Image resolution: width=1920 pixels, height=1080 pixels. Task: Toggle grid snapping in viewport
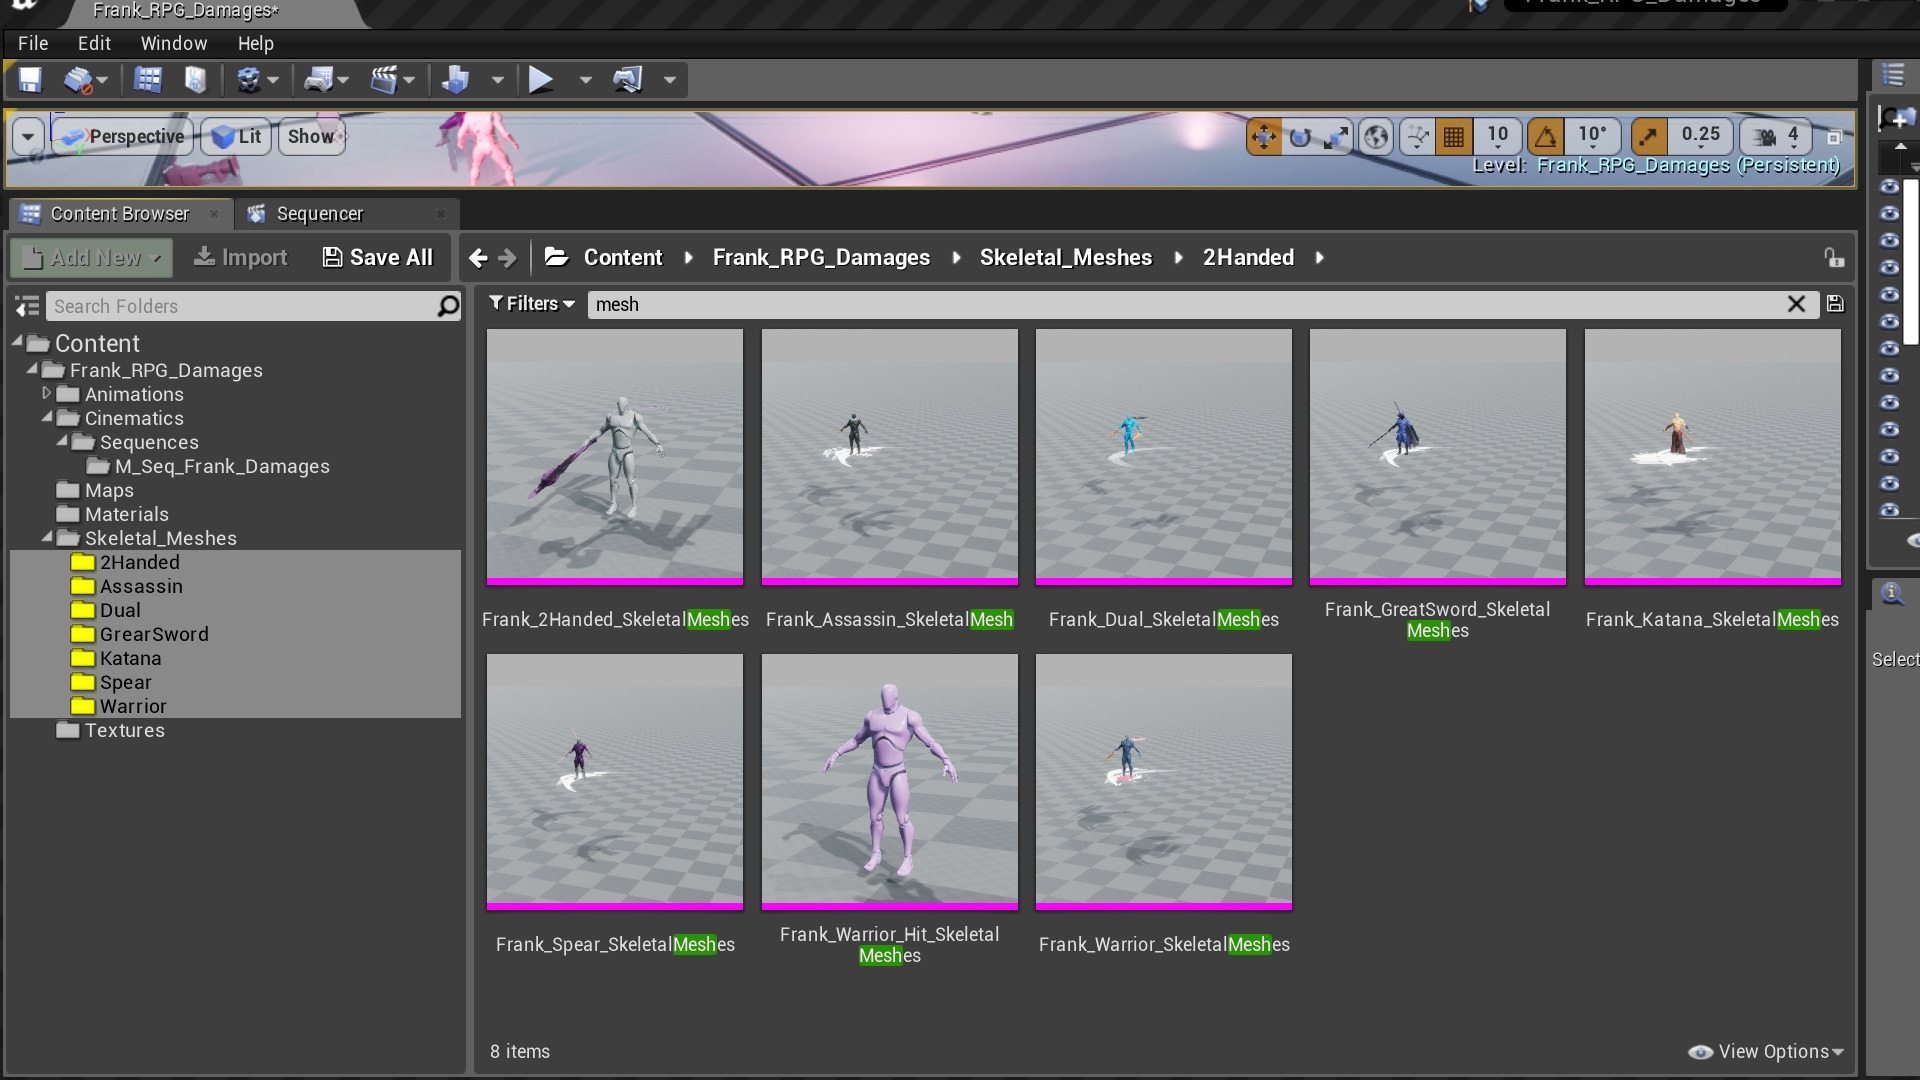click(1454, 137)
